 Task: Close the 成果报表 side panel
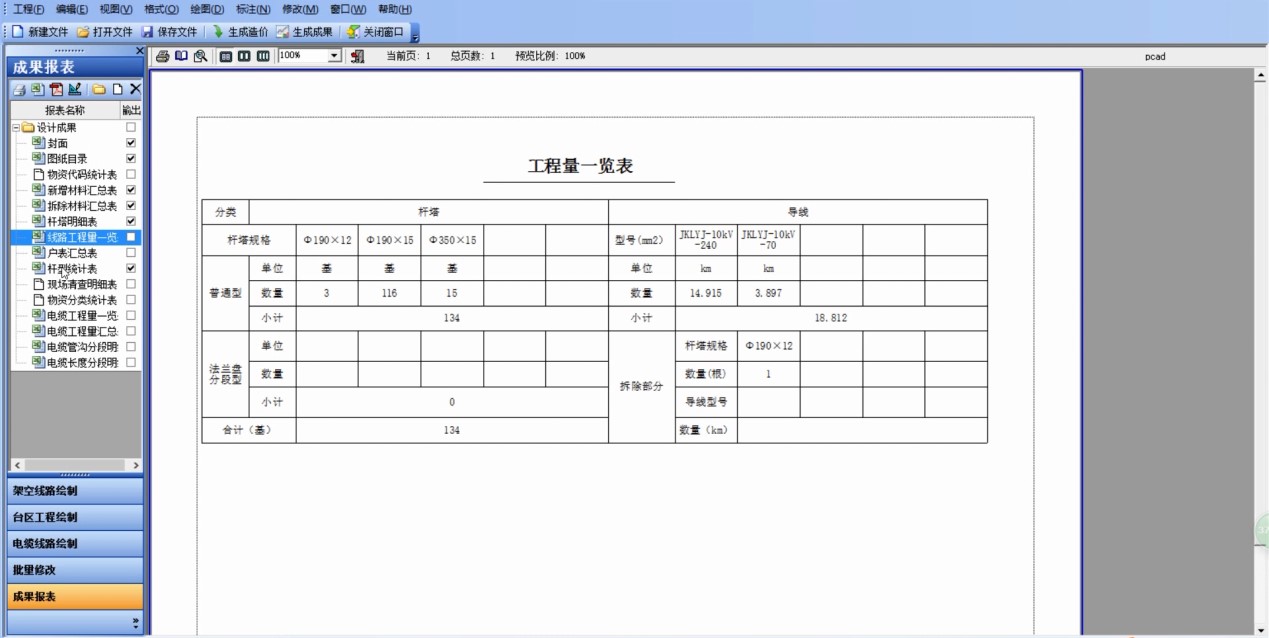point(139,50)
